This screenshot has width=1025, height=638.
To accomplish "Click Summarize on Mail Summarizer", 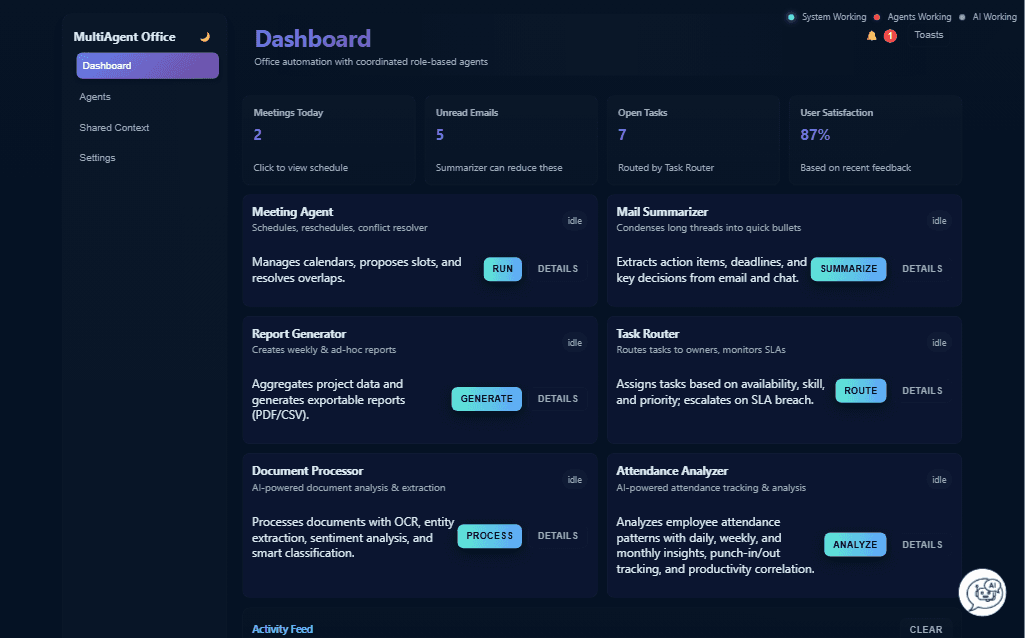I will (849, 269).
